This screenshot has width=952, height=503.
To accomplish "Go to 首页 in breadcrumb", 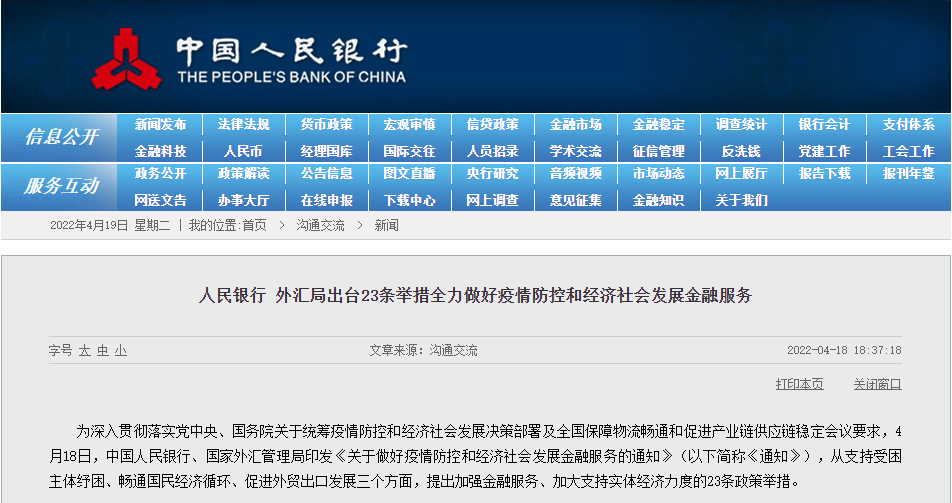I will tap(254, 225).
